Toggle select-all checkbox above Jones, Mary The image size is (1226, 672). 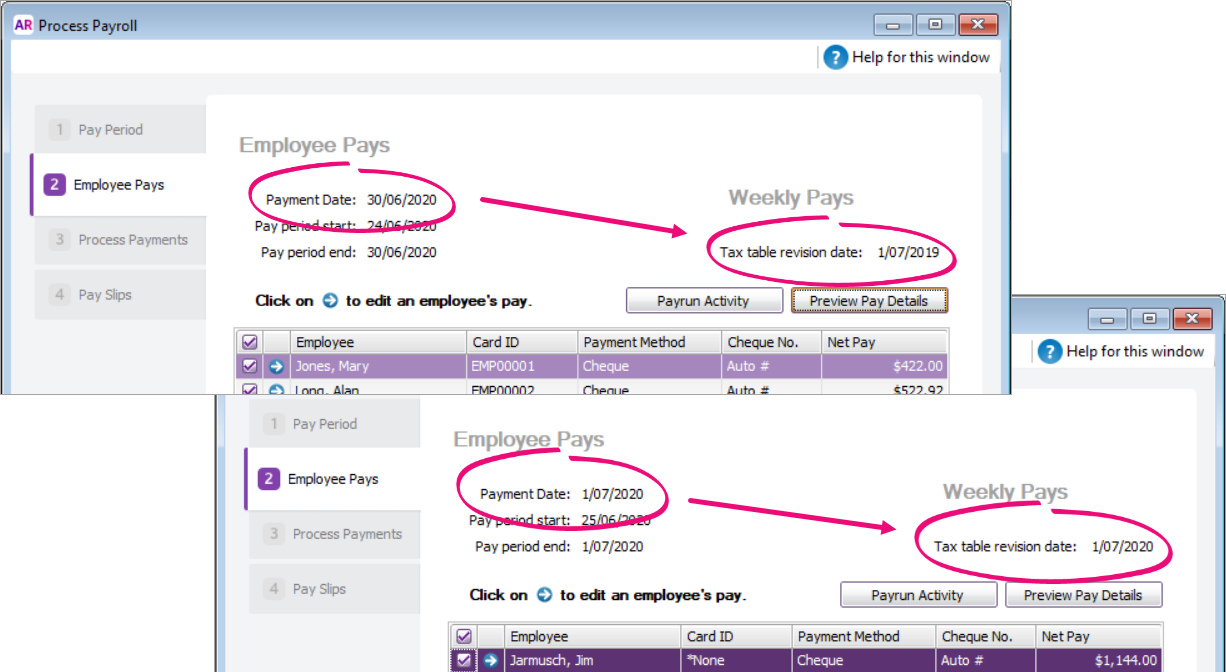[250, 342]
